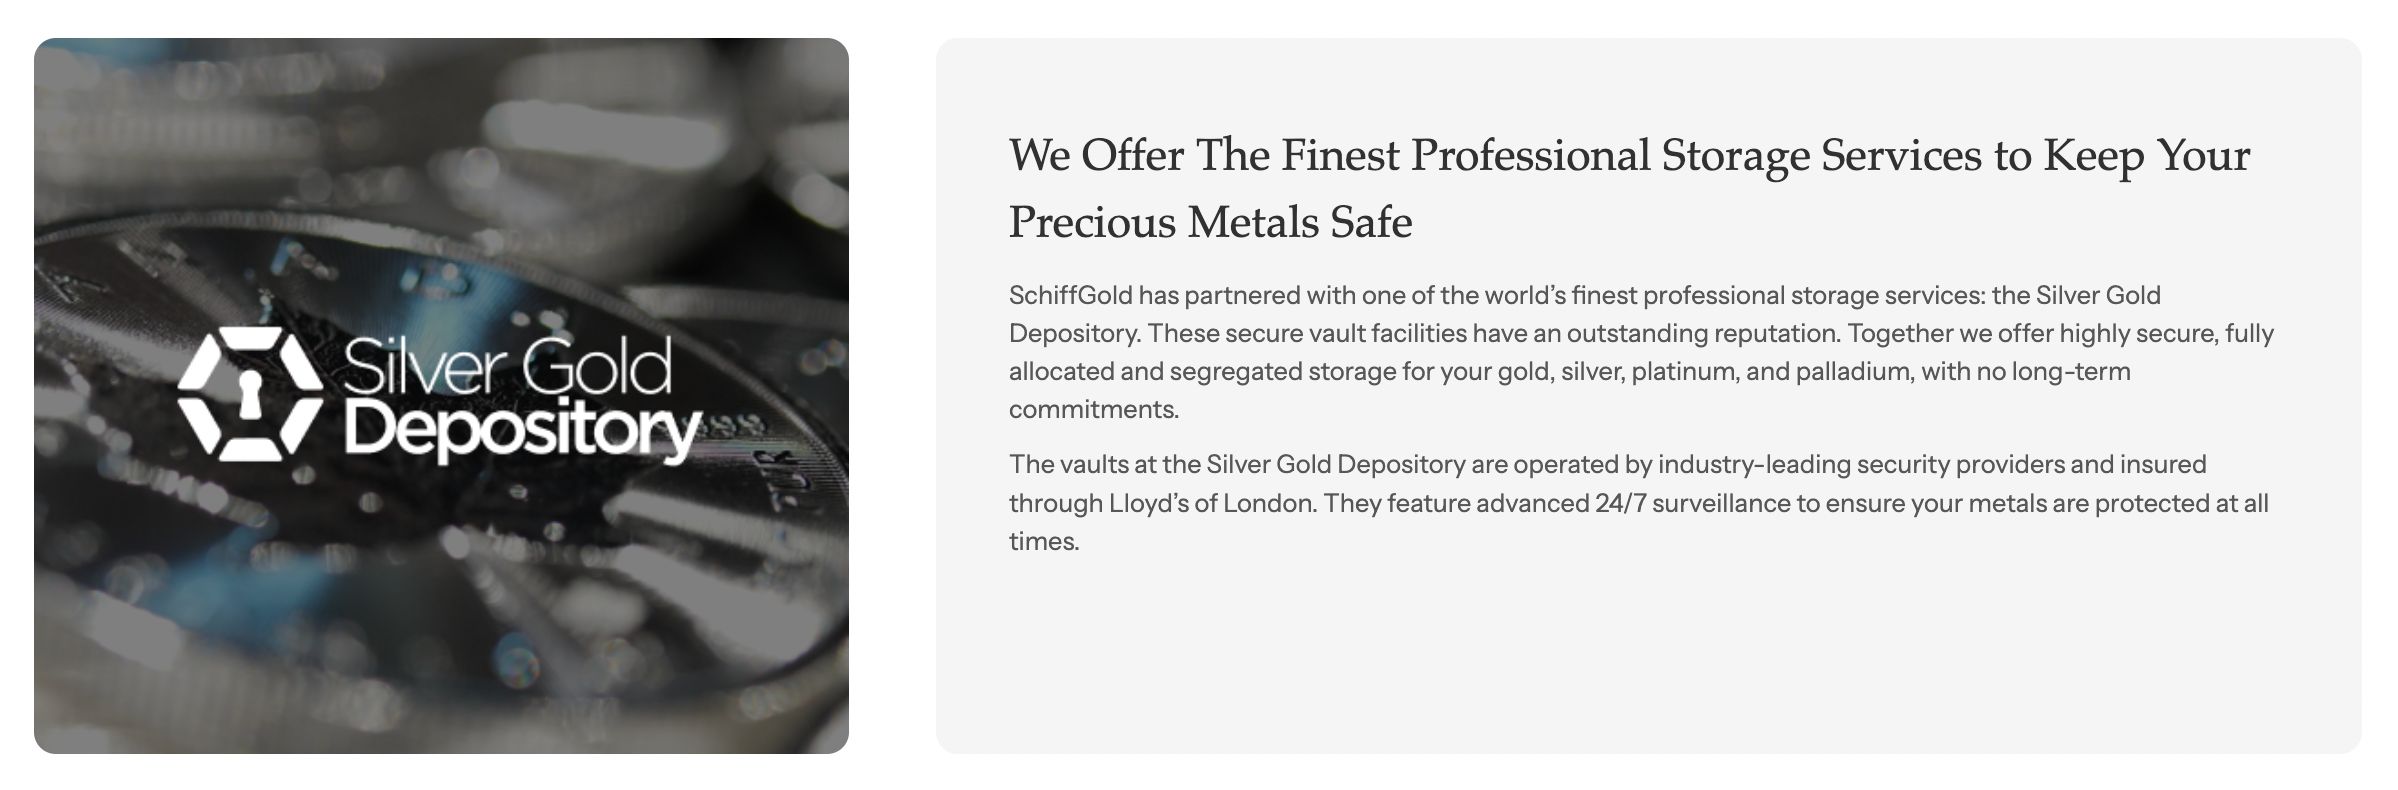Click the hexagon vault logo icon
Screen dimensions: 2398x790
250,394
